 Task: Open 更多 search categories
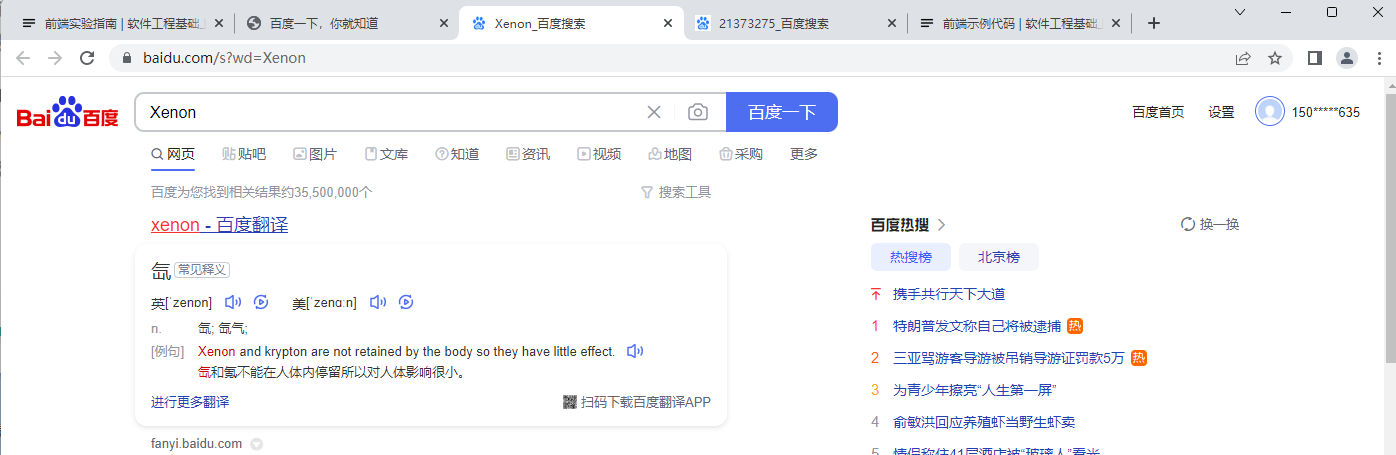804,154
